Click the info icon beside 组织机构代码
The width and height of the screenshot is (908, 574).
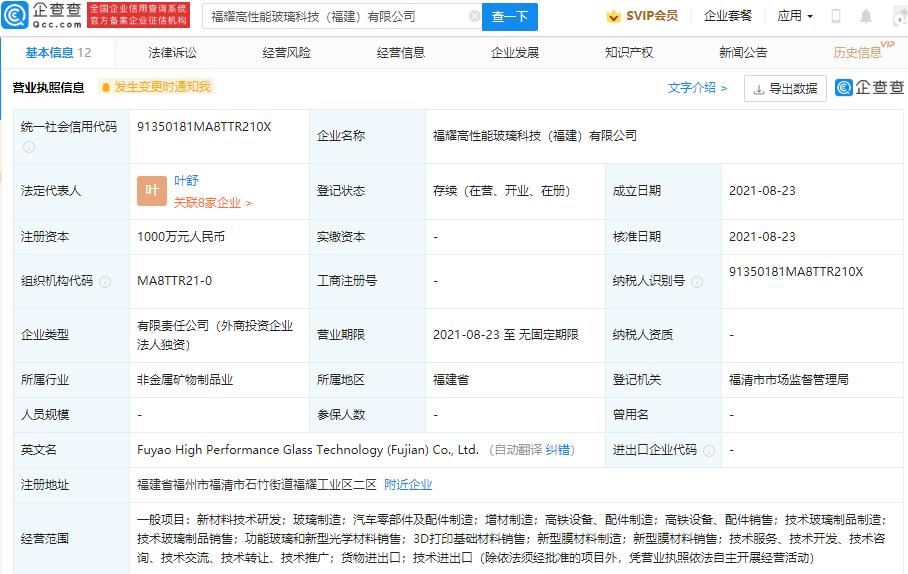(x=105, y=281)
